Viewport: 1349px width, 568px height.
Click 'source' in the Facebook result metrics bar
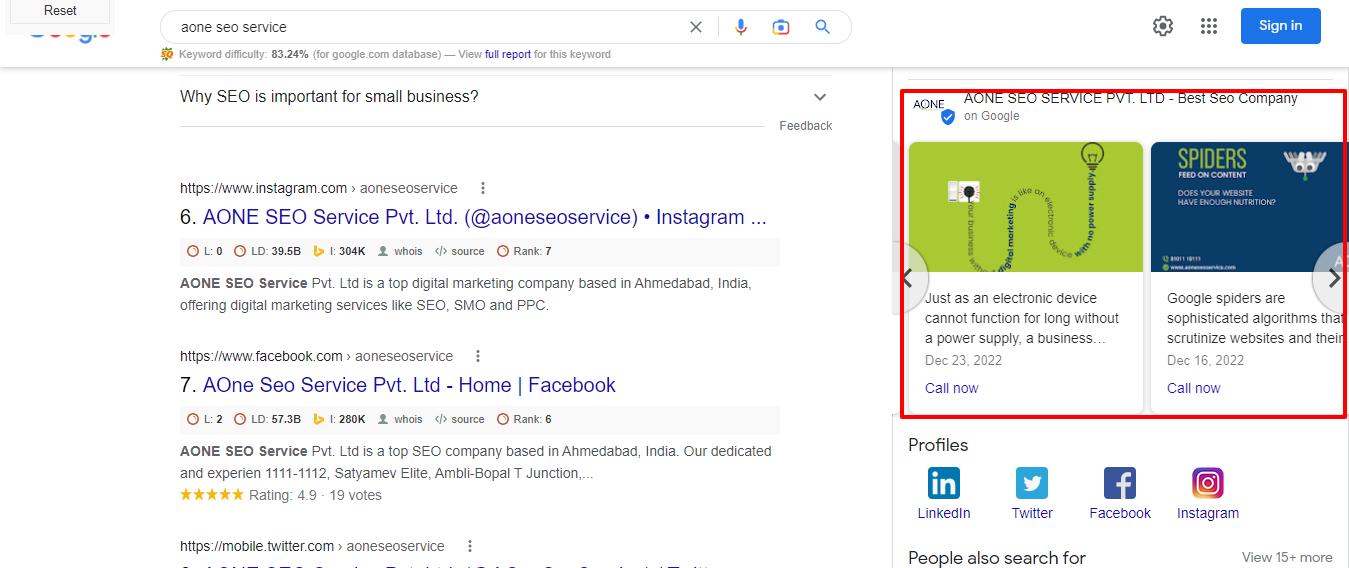(460, 419)
